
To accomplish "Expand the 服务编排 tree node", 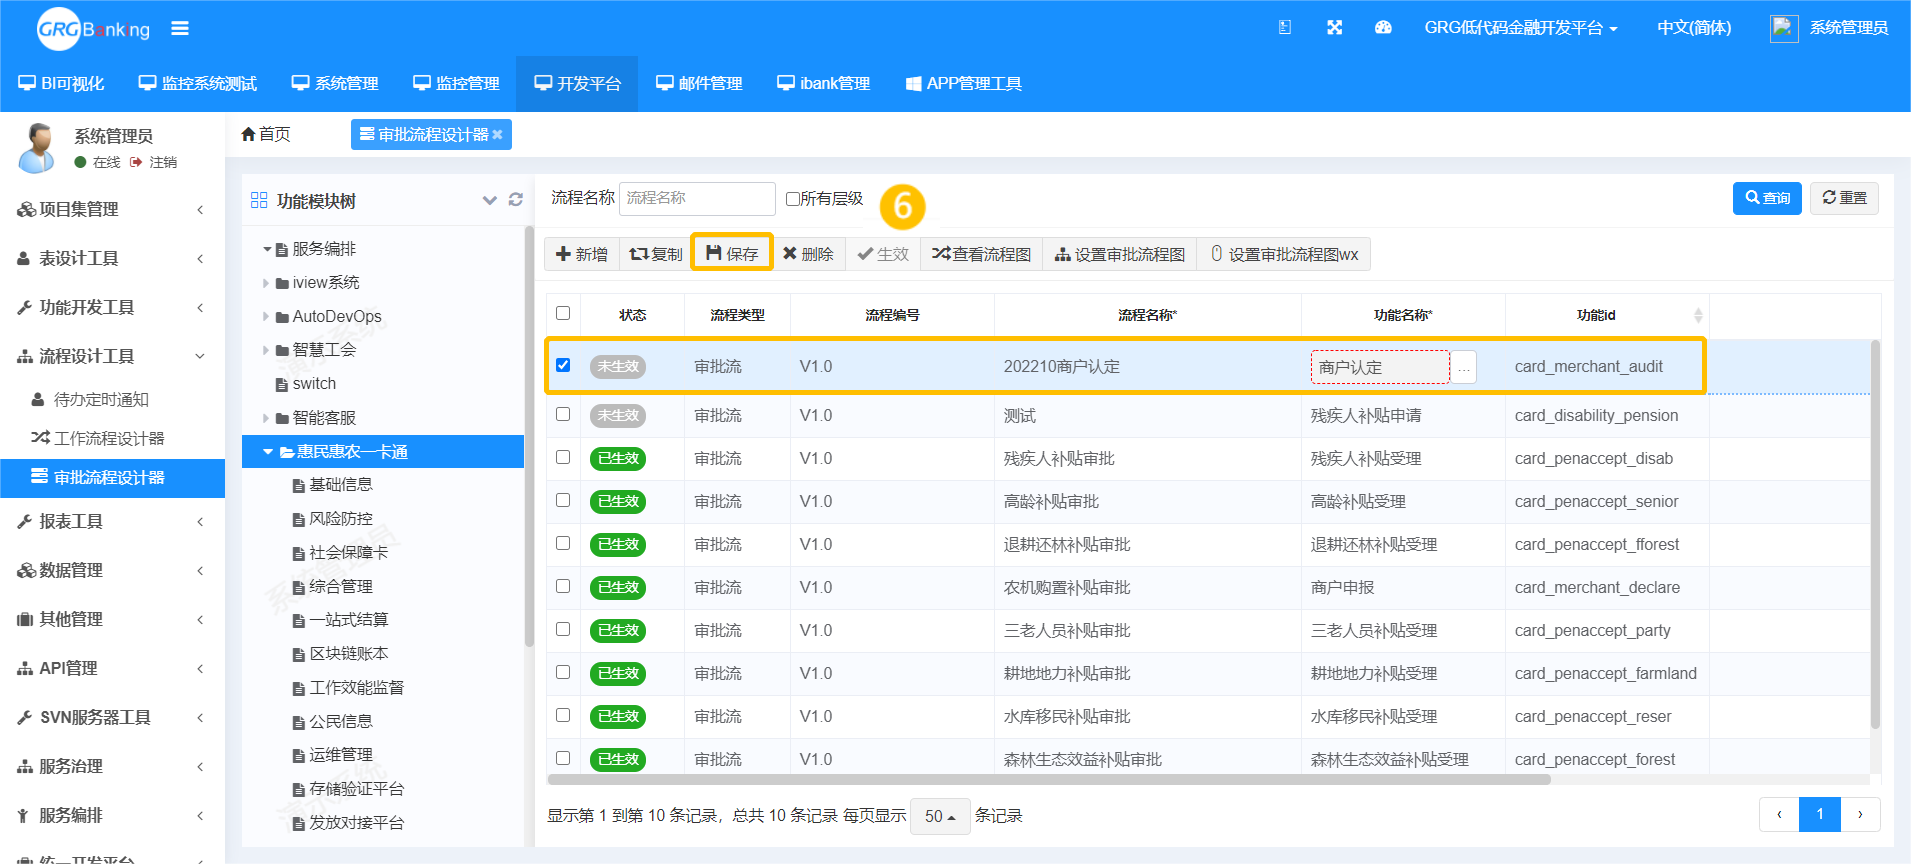I will point(267,249).
